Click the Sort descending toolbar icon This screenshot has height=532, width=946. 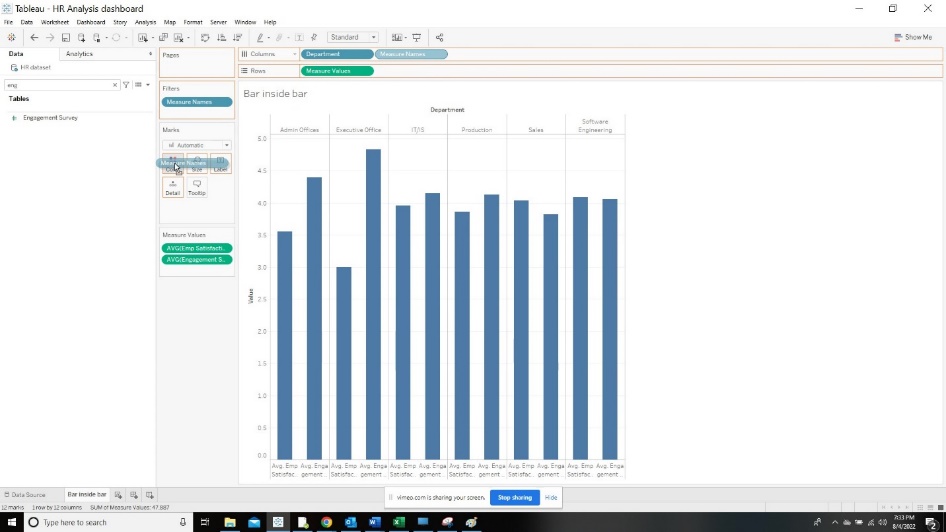(238, 37)
